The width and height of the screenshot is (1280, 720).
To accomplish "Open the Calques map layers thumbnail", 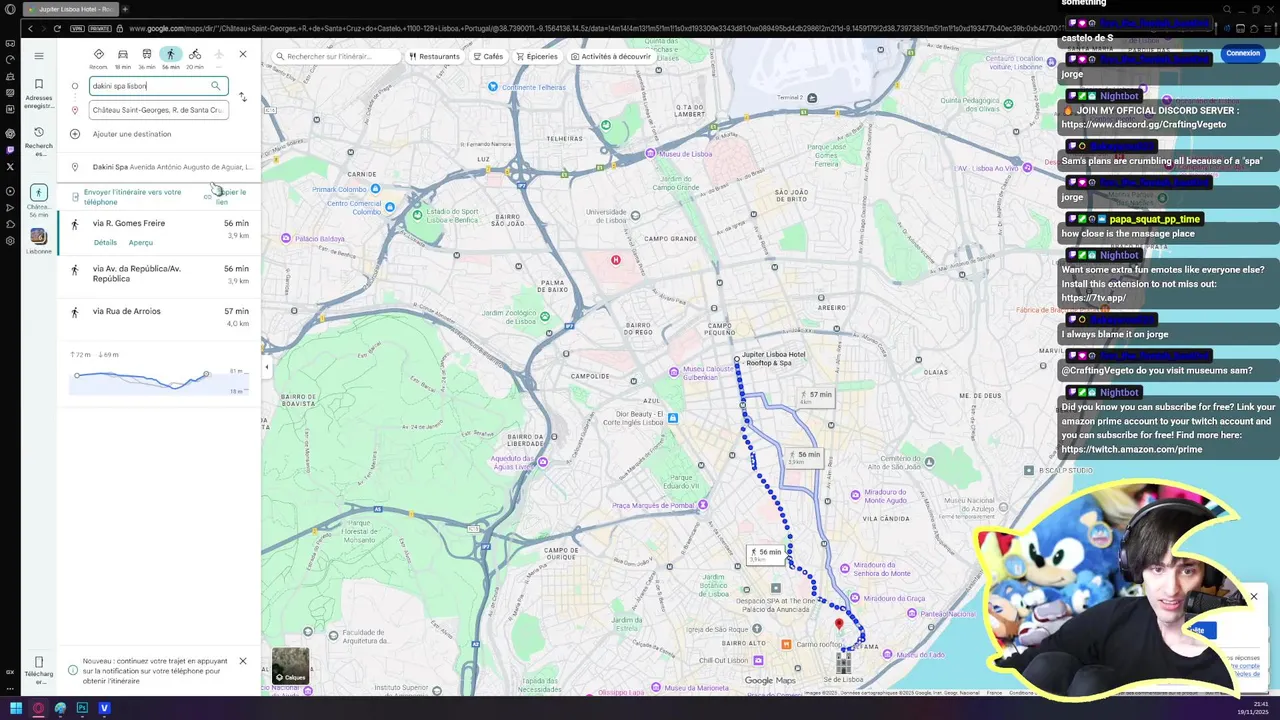I will point(291,665).
